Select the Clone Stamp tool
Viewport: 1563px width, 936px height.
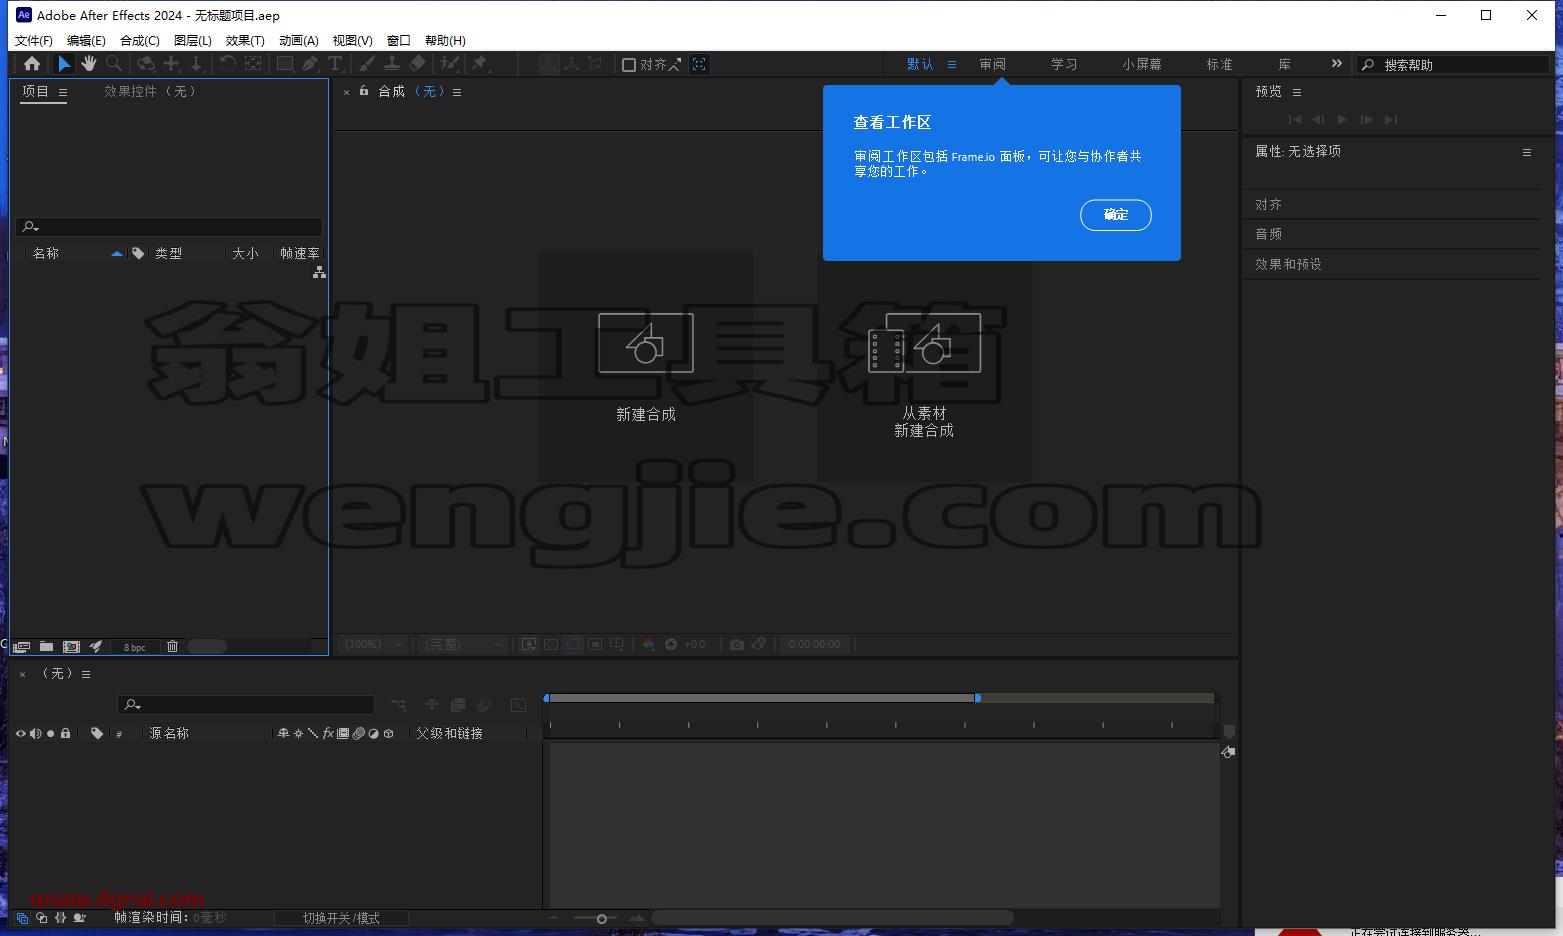pyautogui.click(x=392, y=64)
